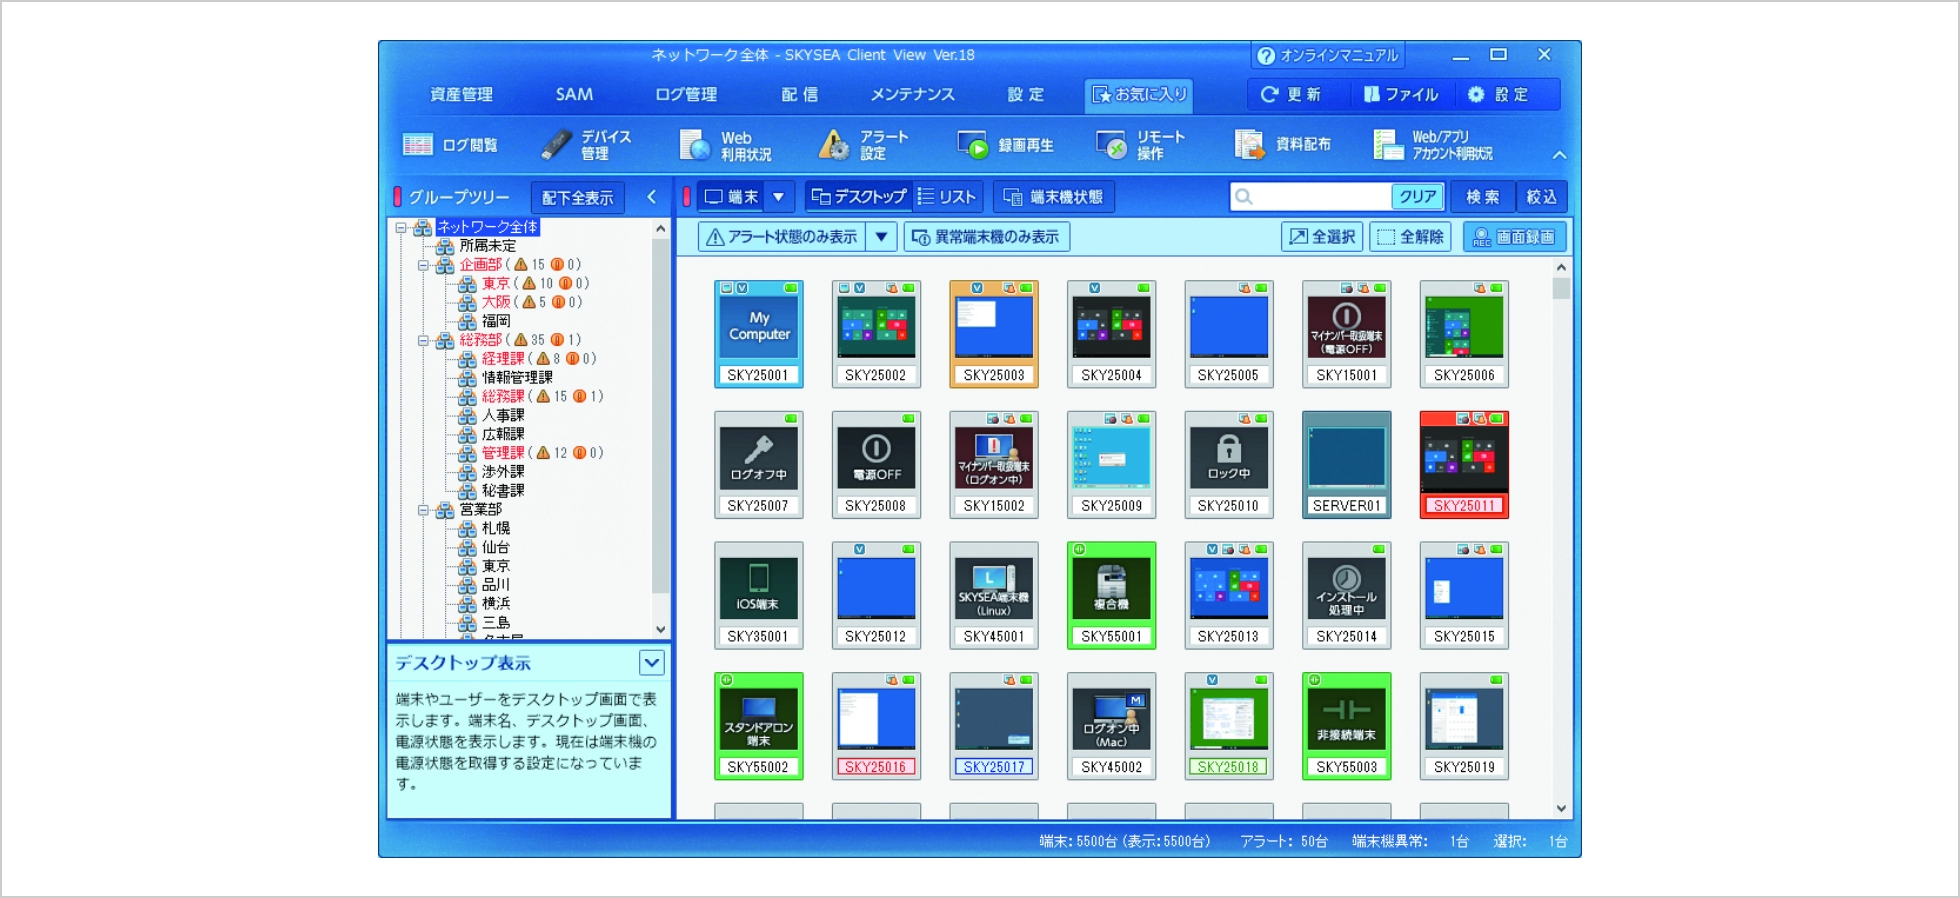Open Web利用状況 usage view
The height and width of the screenshot is (898, 1960).
(x=726, y=145)
